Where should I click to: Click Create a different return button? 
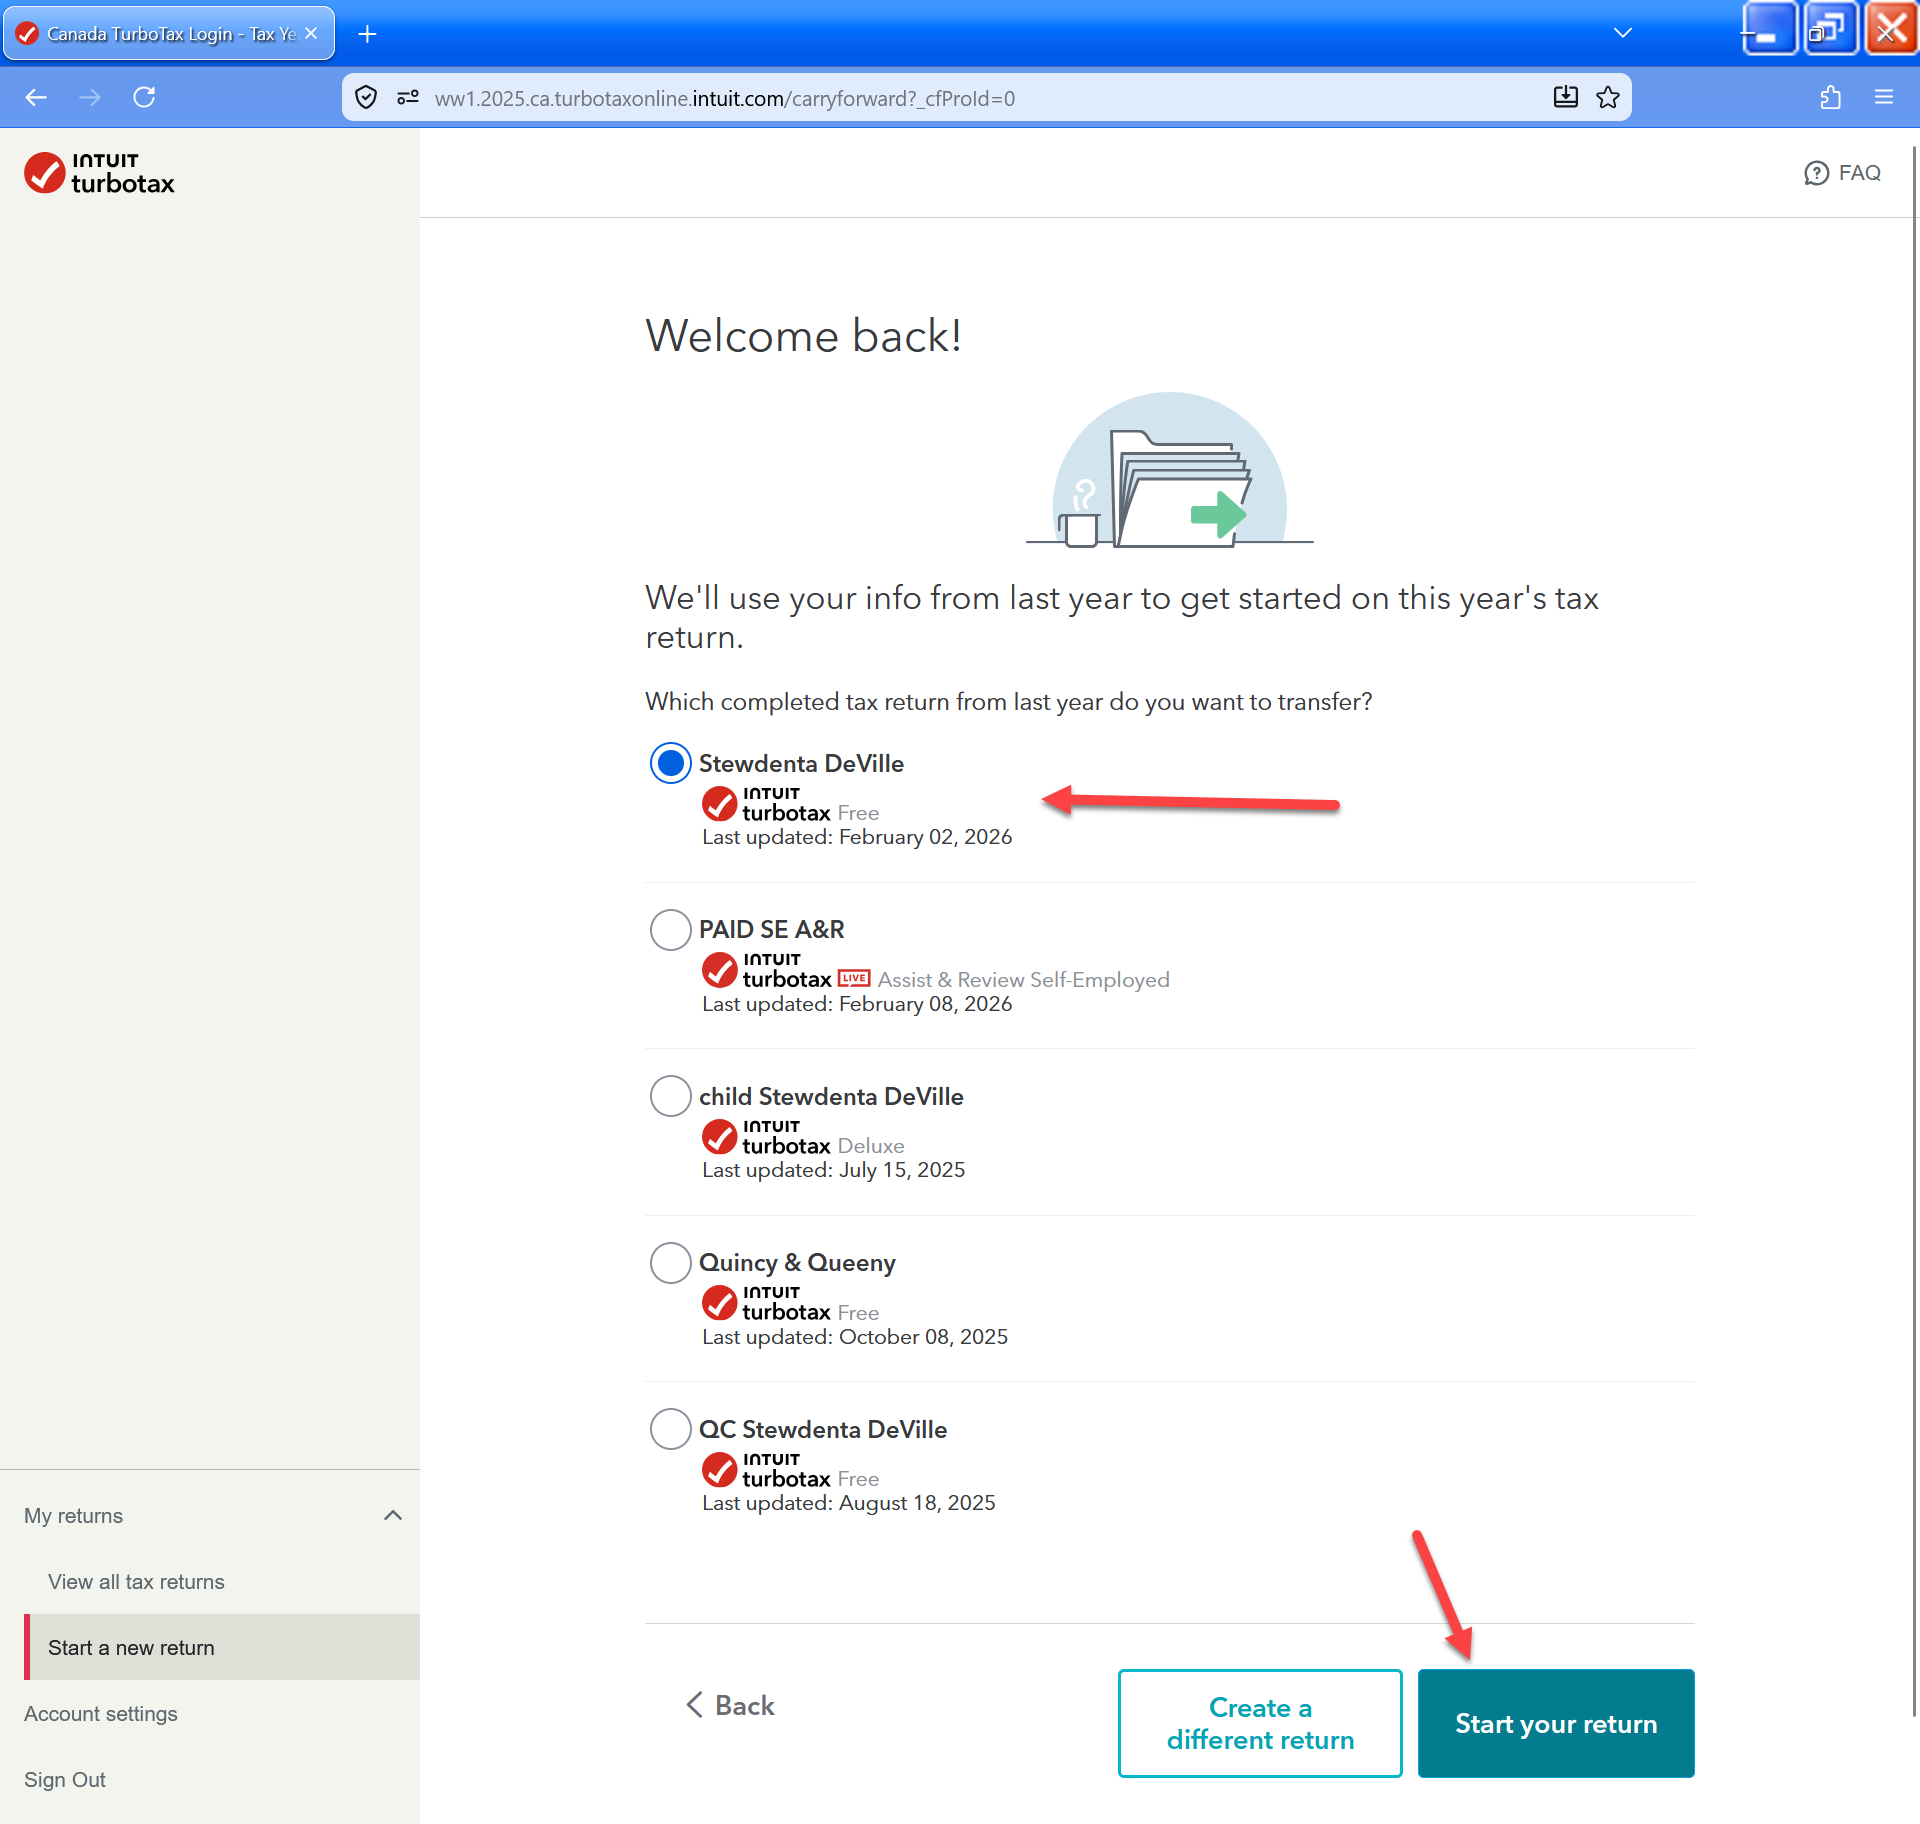[x=1259, y=1723]
